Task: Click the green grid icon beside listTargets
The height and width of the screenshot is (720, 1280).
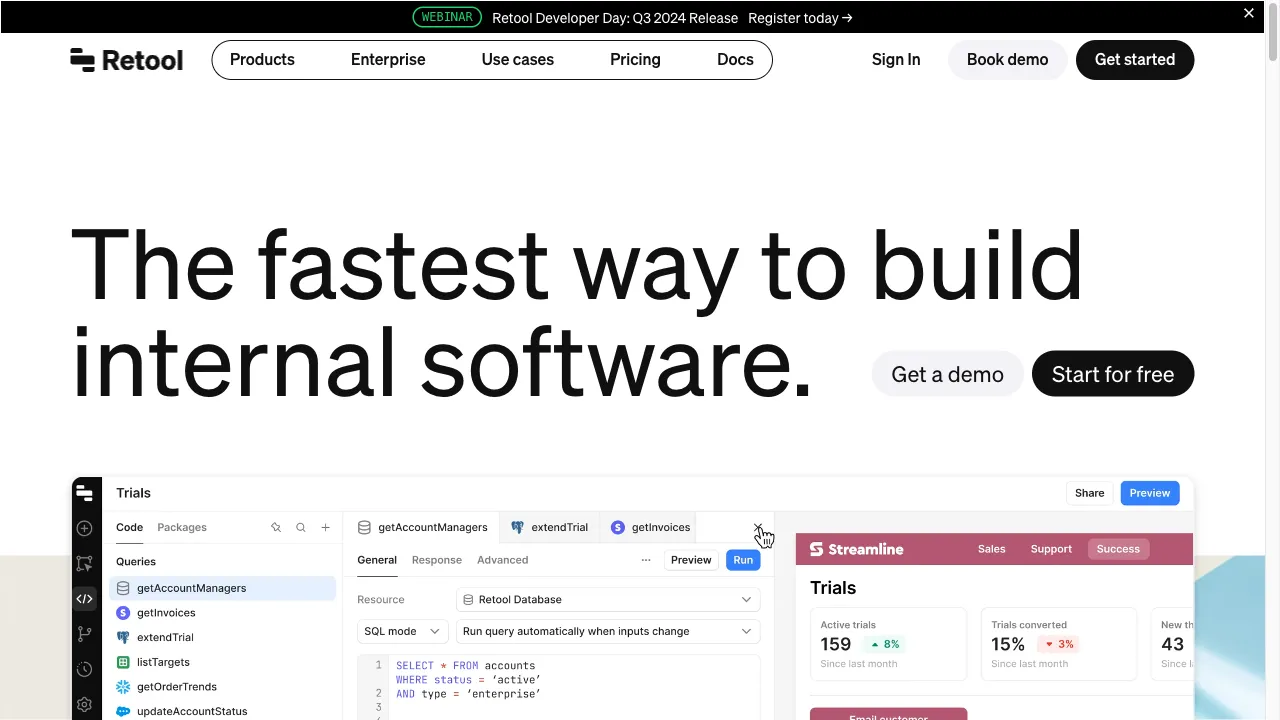Action: (123, 662)
